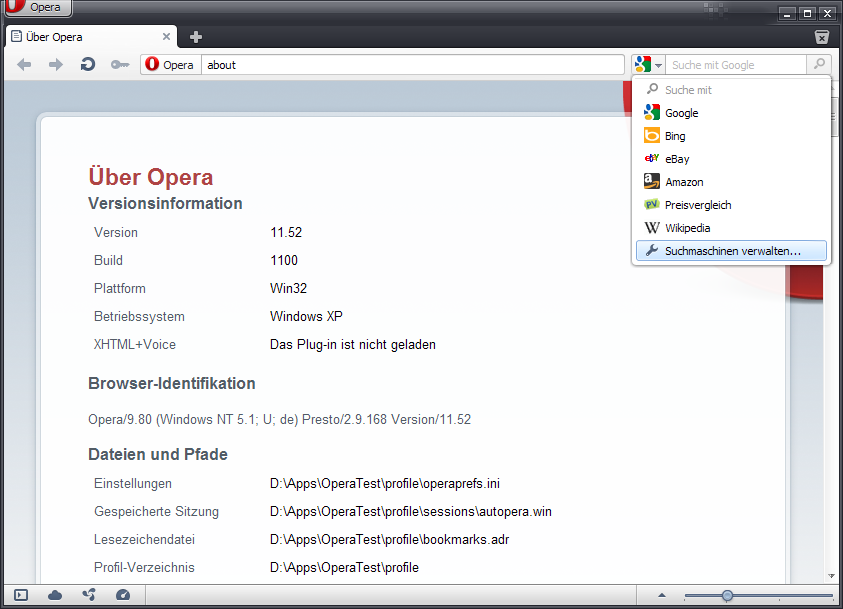Close the Über Opera tab
Viewport: 843px width, 609px height.
tap(166, 37)
